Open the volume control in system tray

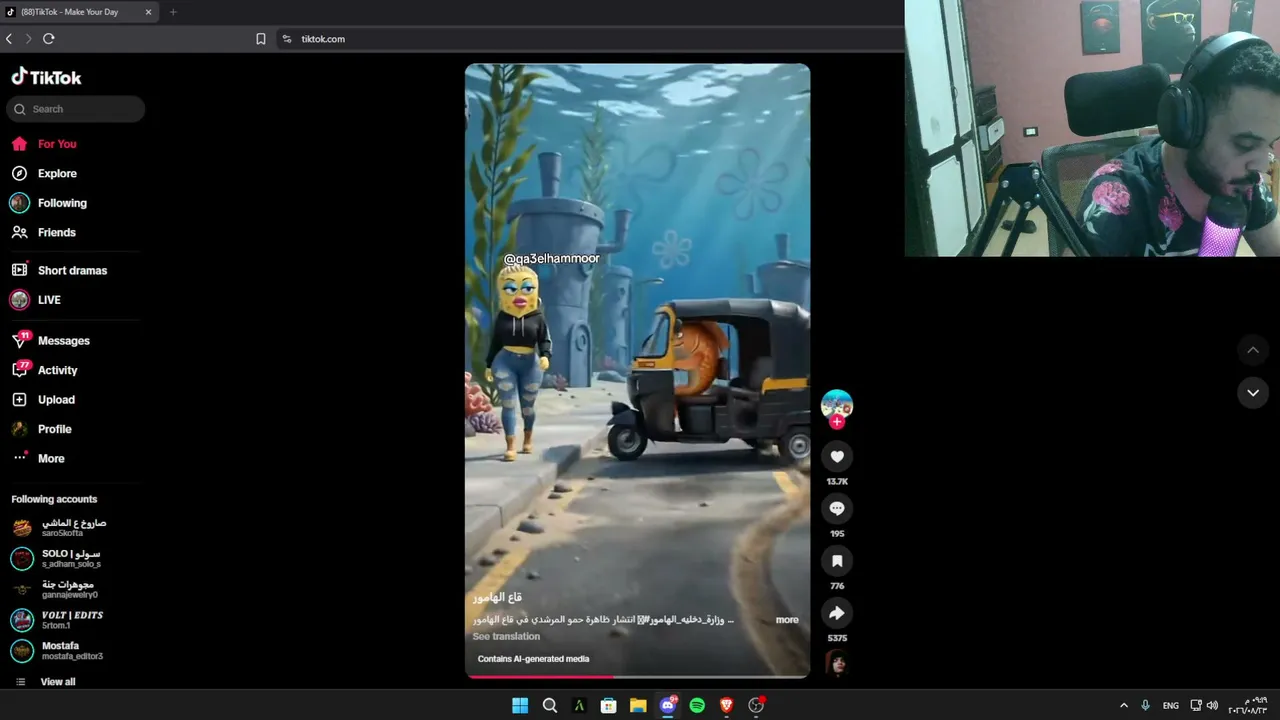tap(1213, 705)
